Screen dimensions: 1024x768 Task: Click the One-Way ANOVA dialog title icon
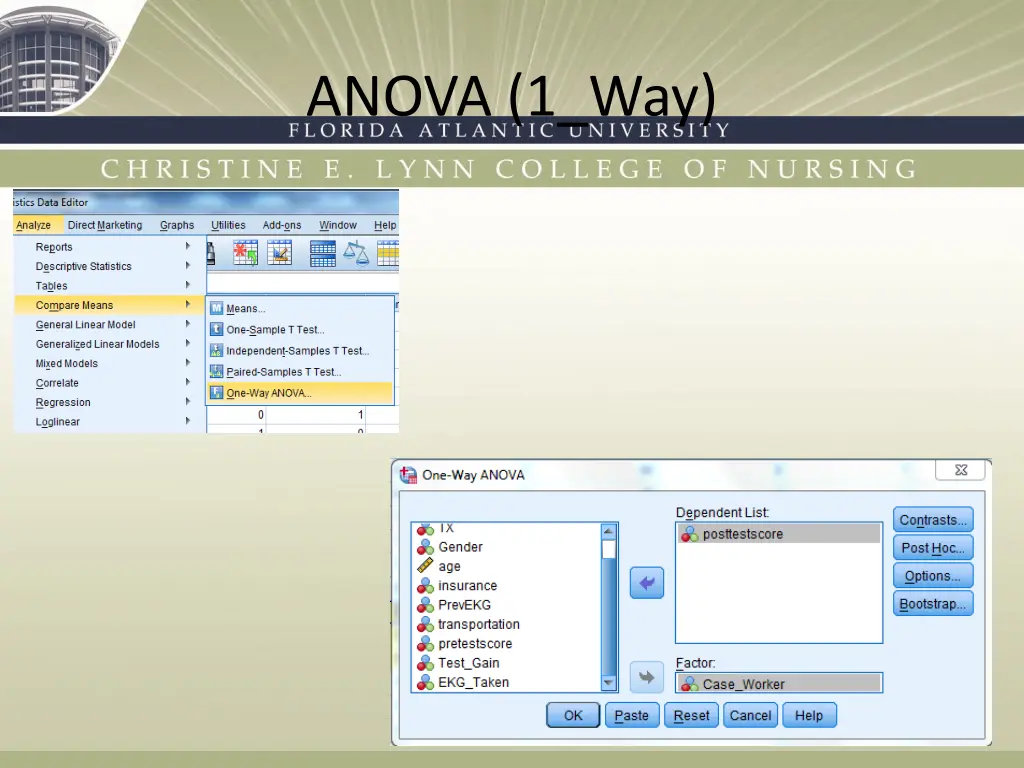pos(408,475)
